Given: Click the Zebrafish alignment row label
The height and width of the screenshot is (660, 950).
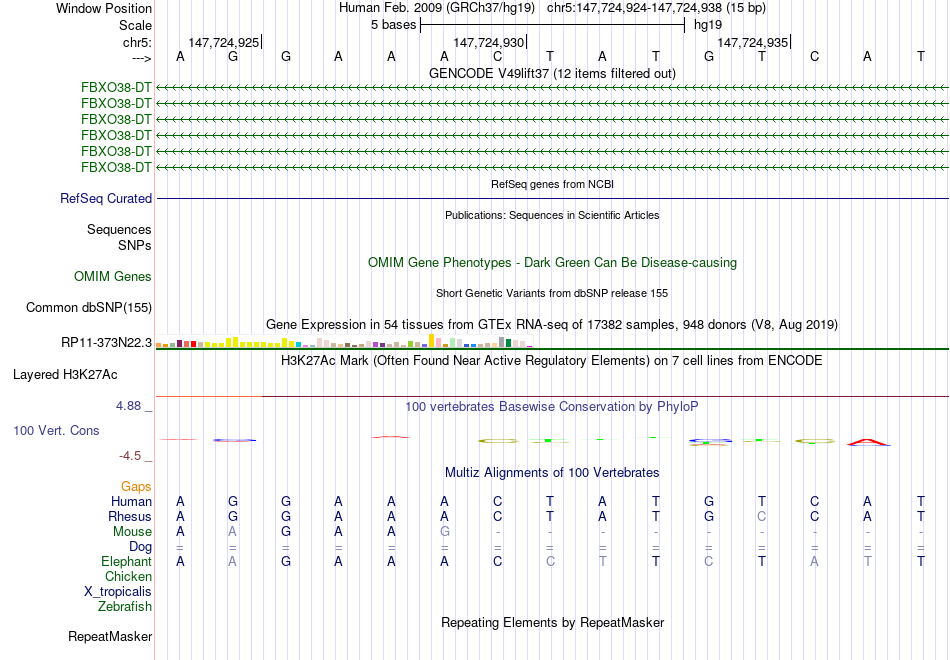Looking at the screenshot, I should pyautogui.click(x=125, y=607).
